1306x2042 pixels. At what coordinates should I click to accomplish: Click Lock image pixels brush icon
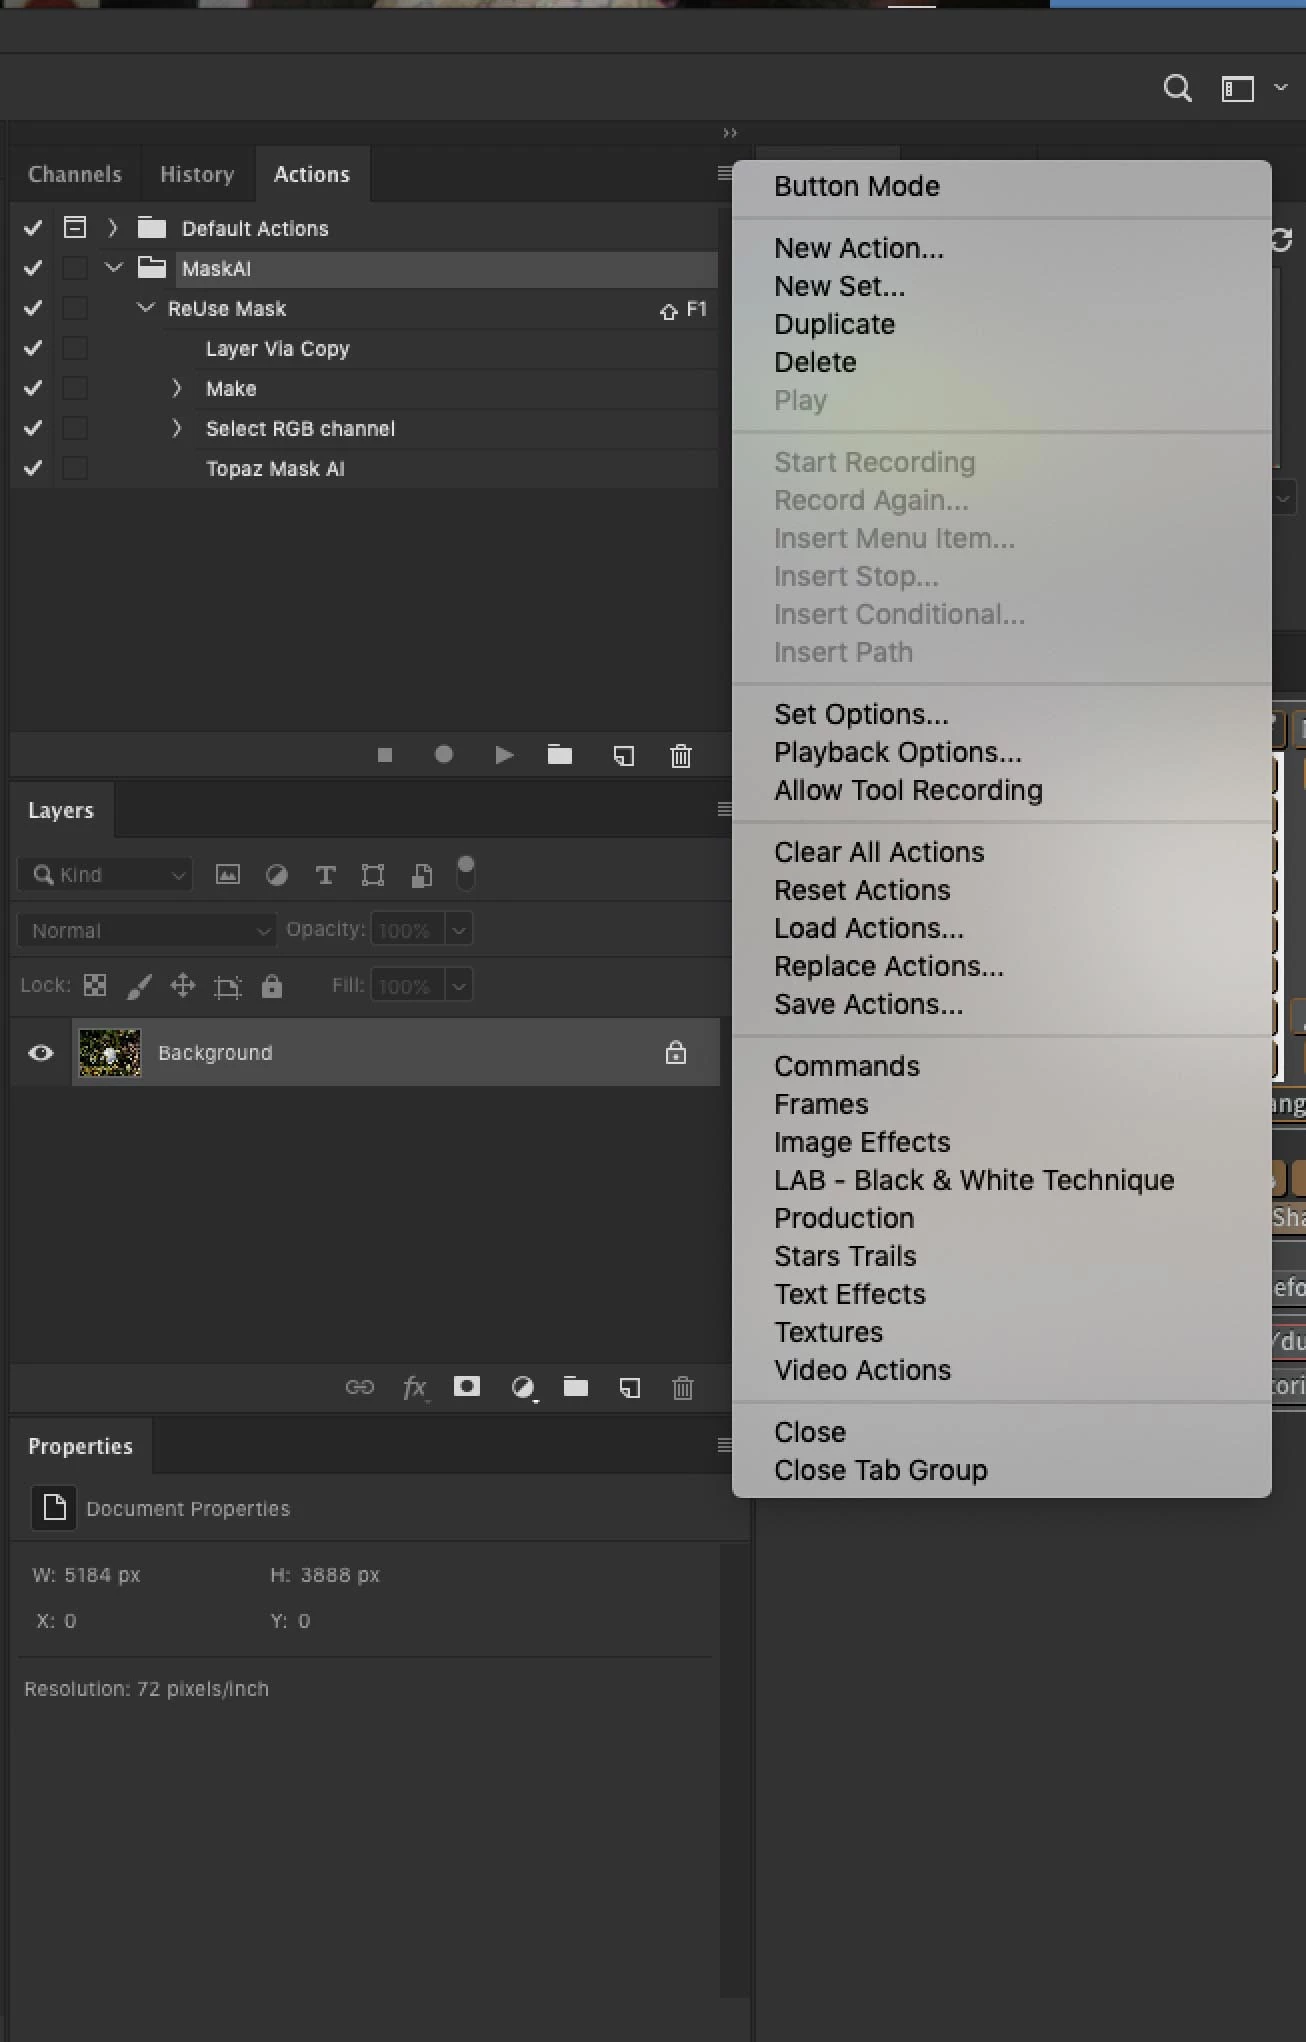(140, 987)
